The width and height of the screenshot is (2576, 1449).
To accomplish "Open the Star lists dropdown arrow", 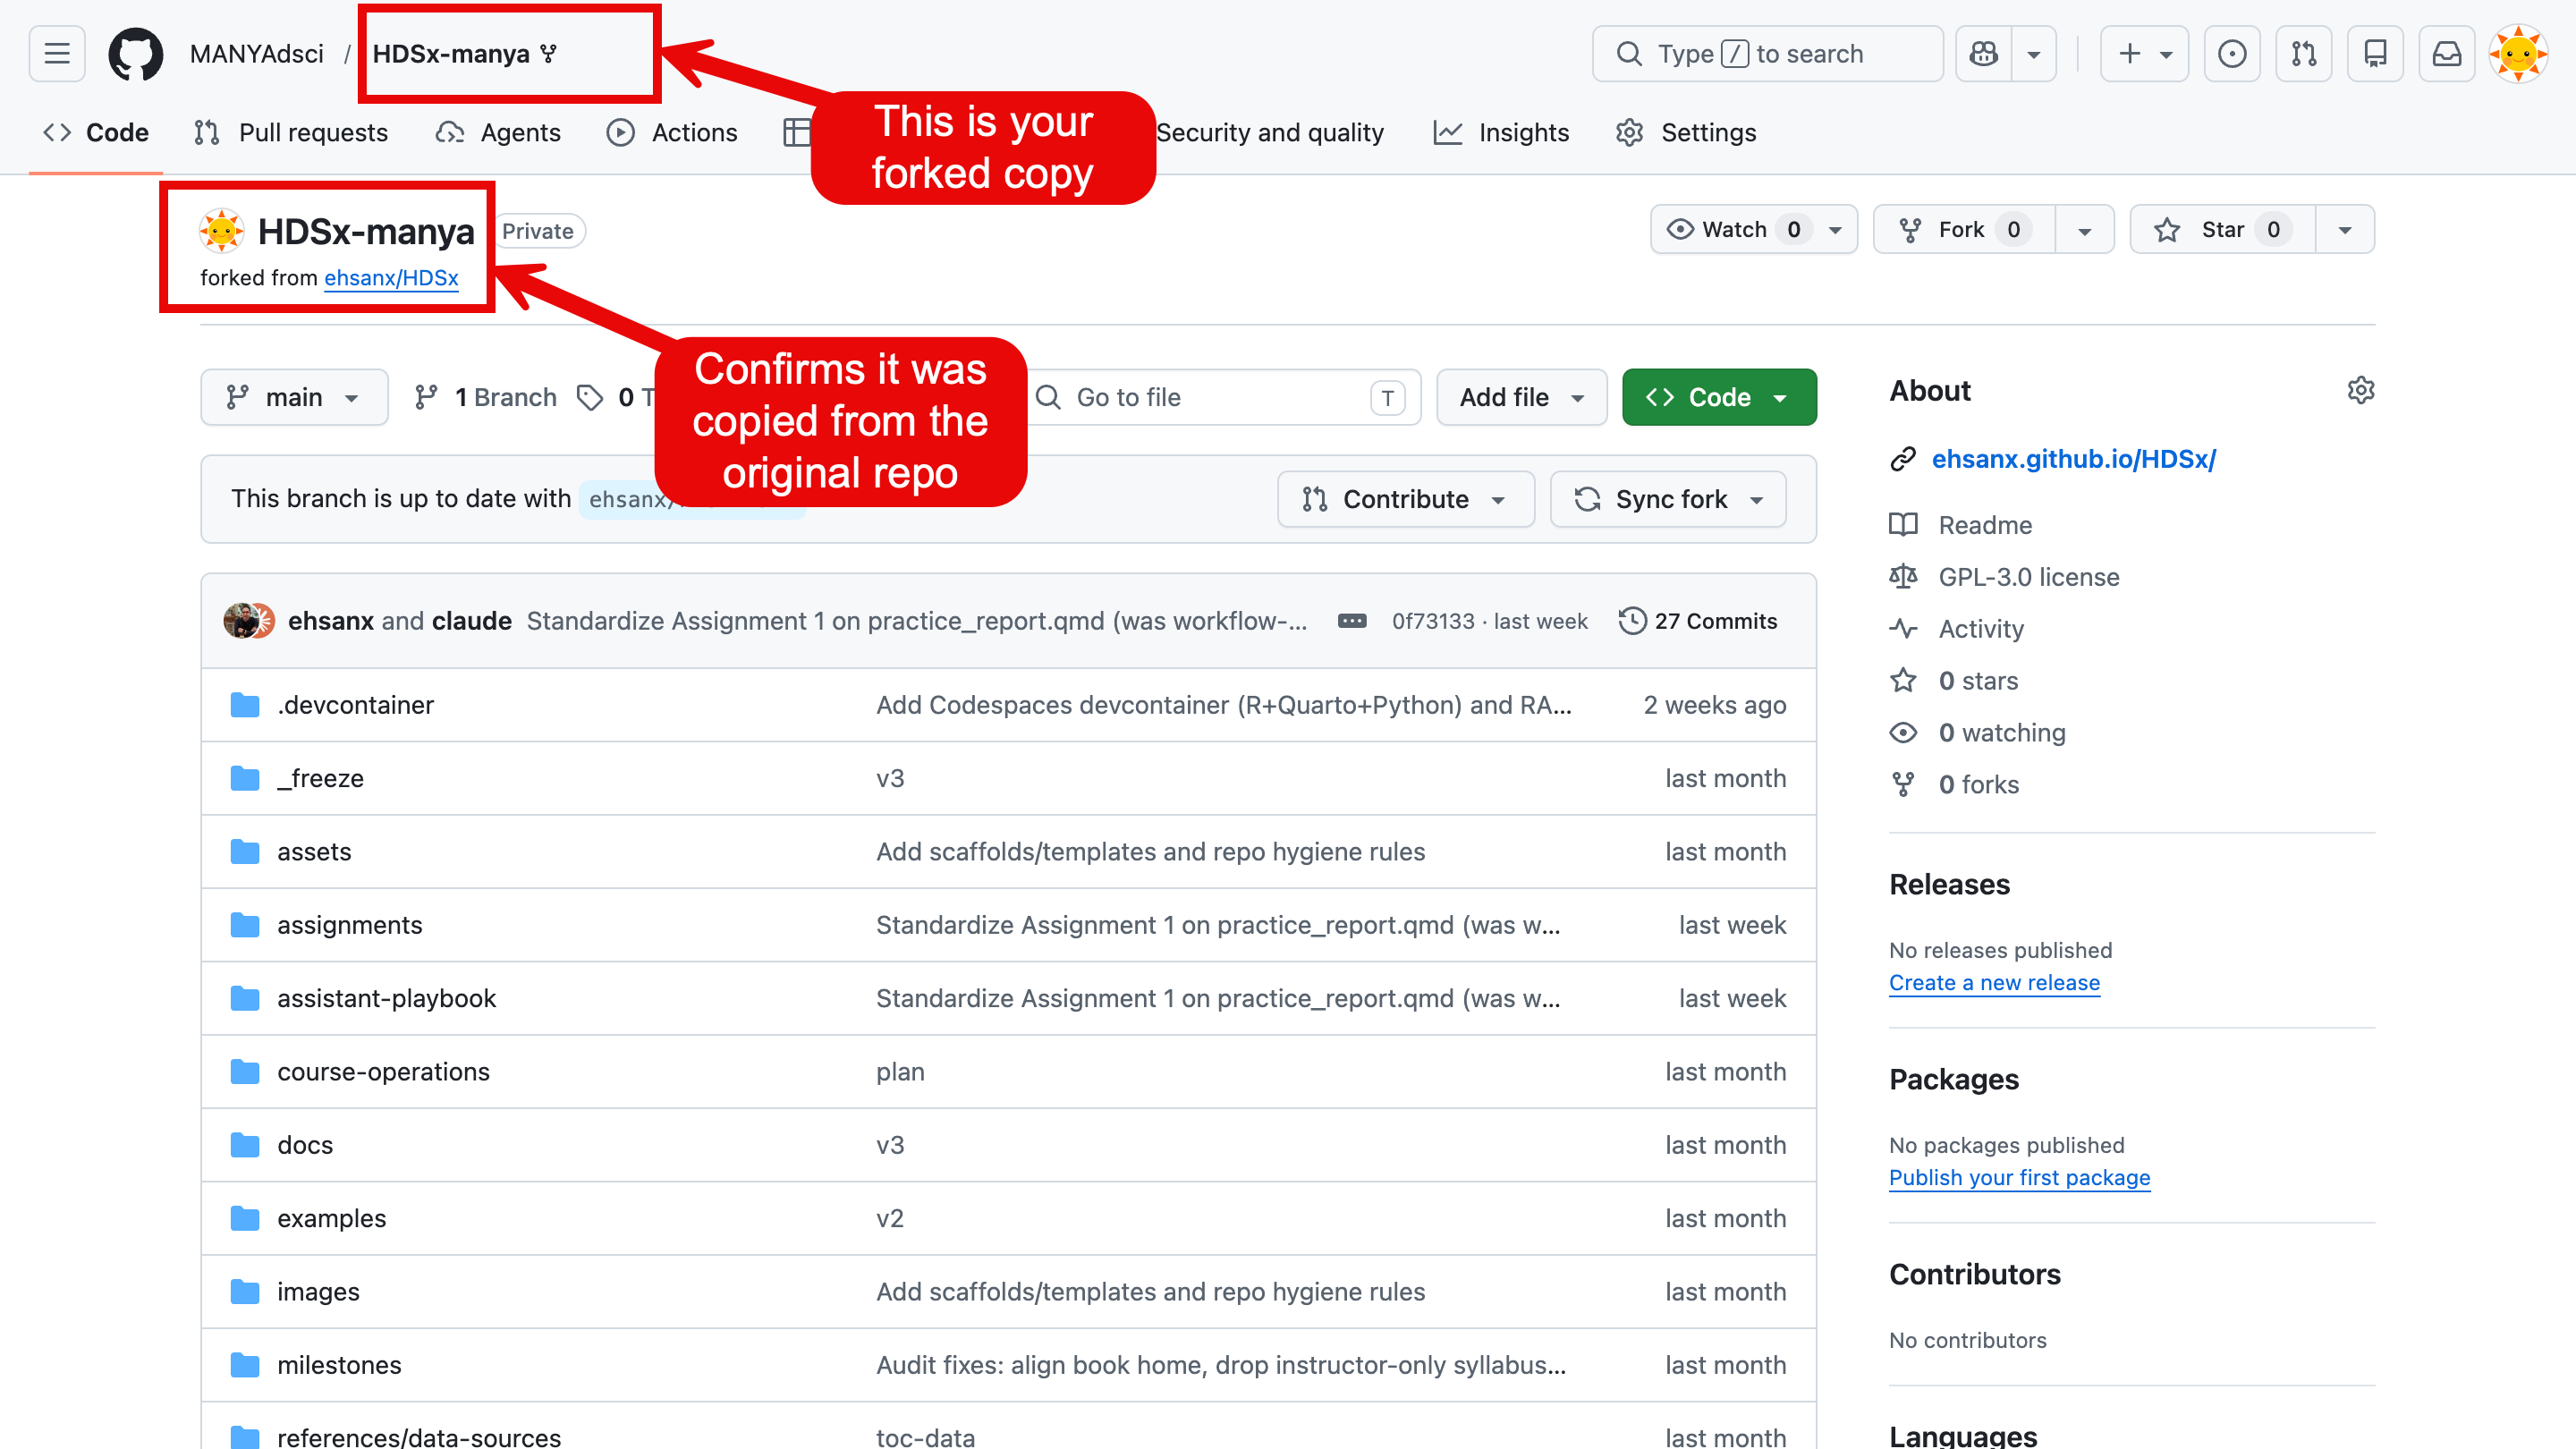I will (2344, 230).
